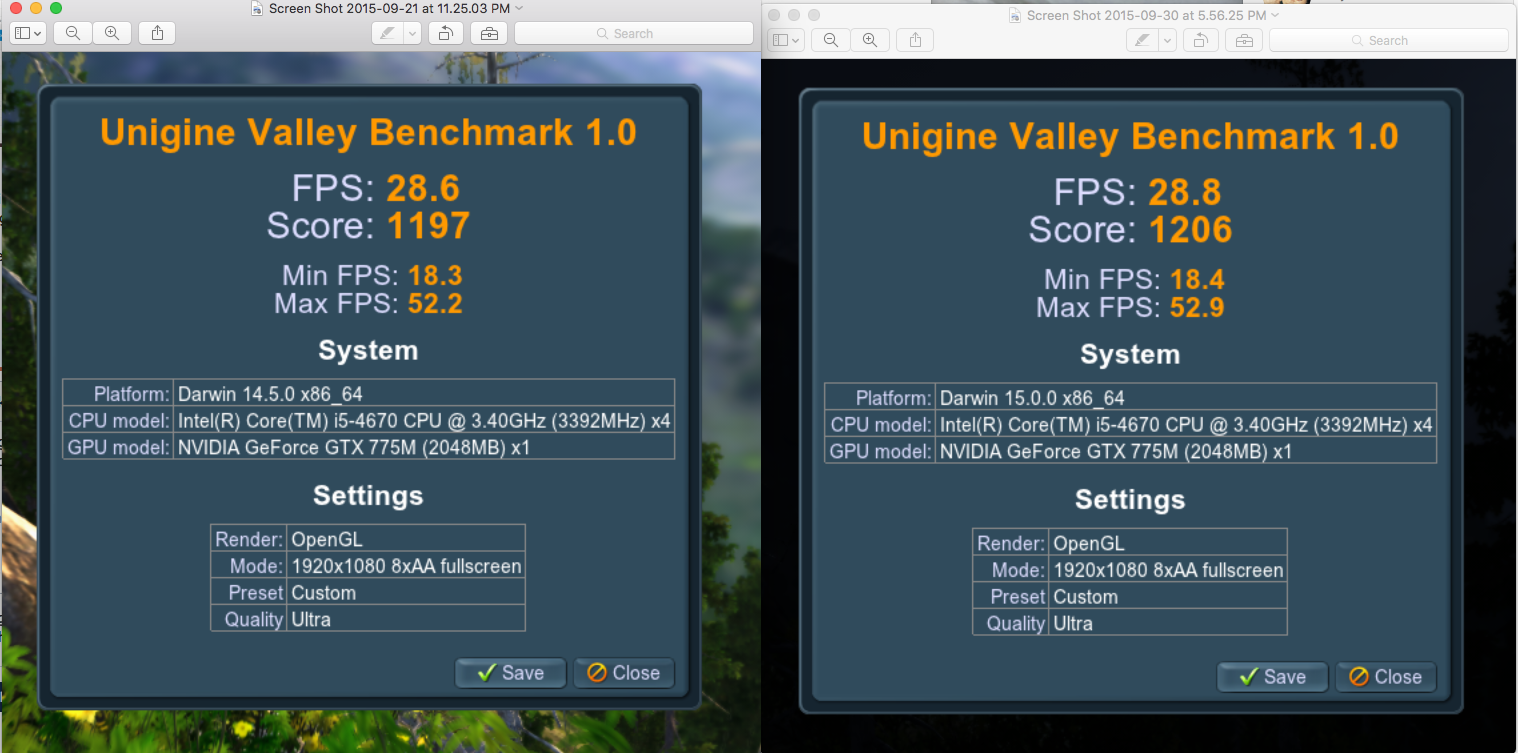
Task: Select the FPS value 28.8
Action: [x=1185, y=192]
